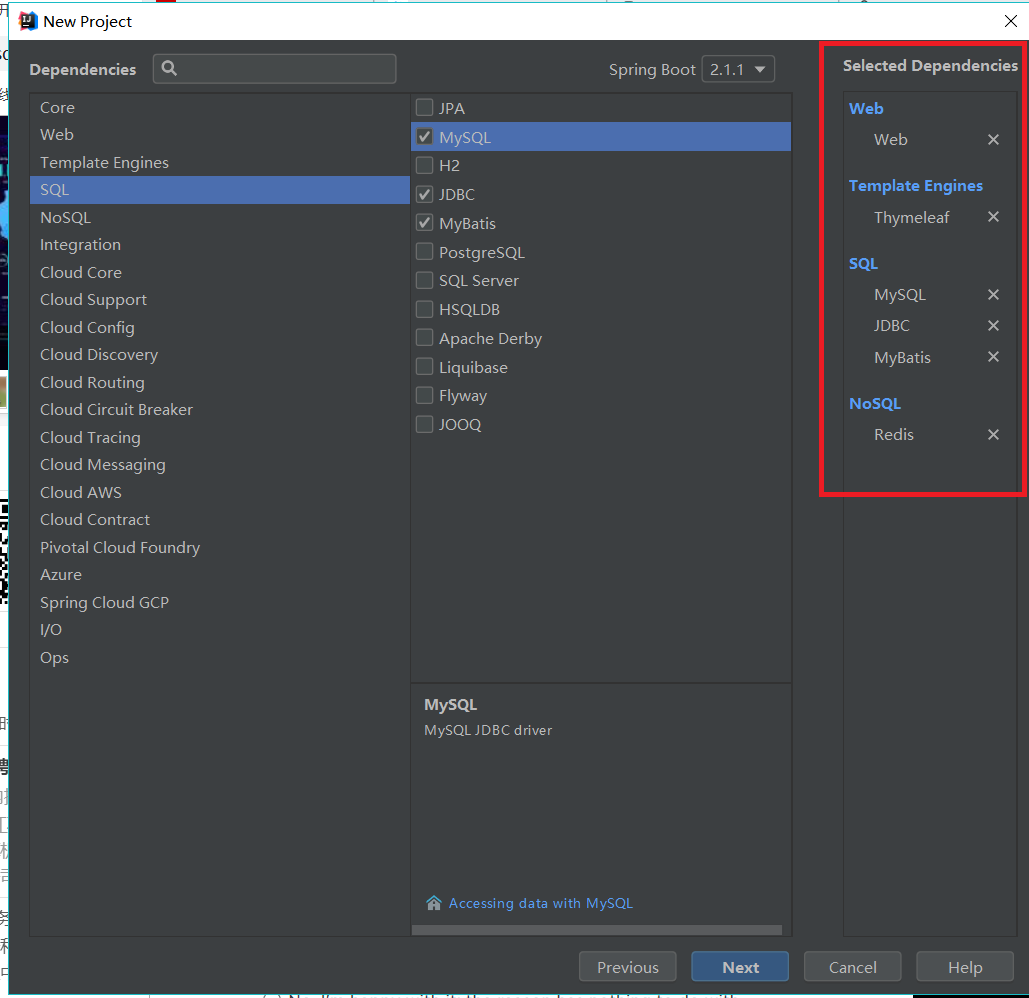Screen dimensions: 1029x998
Task: Click the home icon beside the Accessing data with MySQL link
Action: click(434, 903)
